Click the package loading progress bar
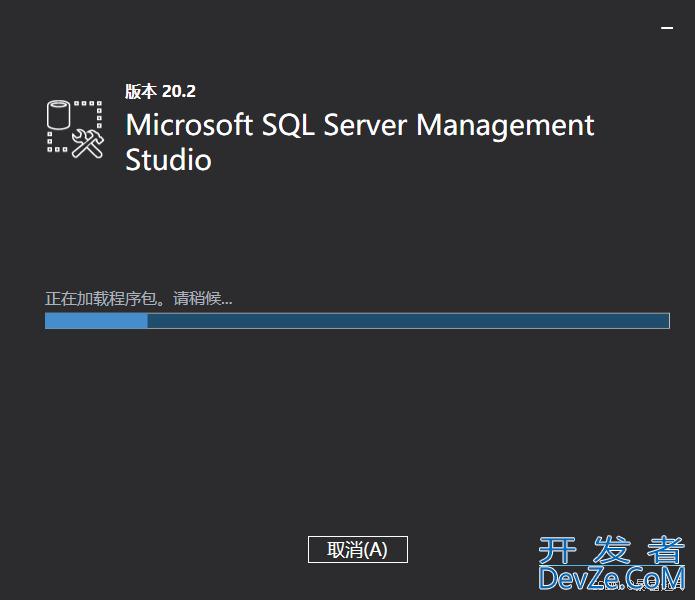Viewport: 695px width, 600px height. [x=357, y=321]
